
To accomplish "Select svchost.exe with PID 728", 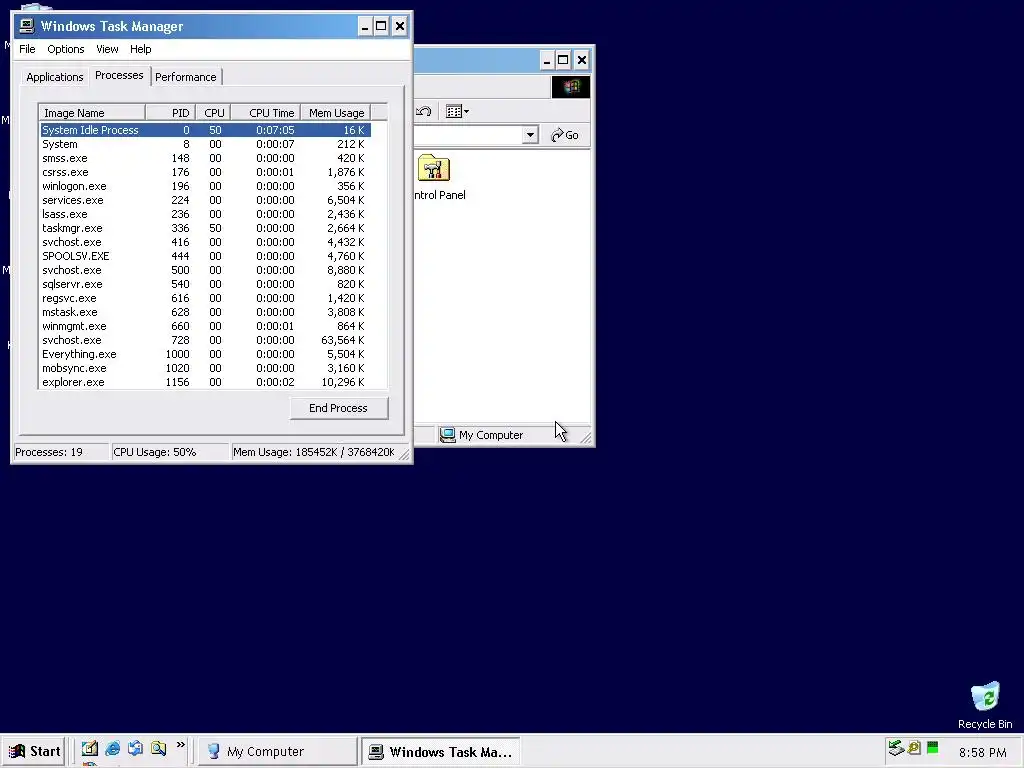I will point(205,340).
